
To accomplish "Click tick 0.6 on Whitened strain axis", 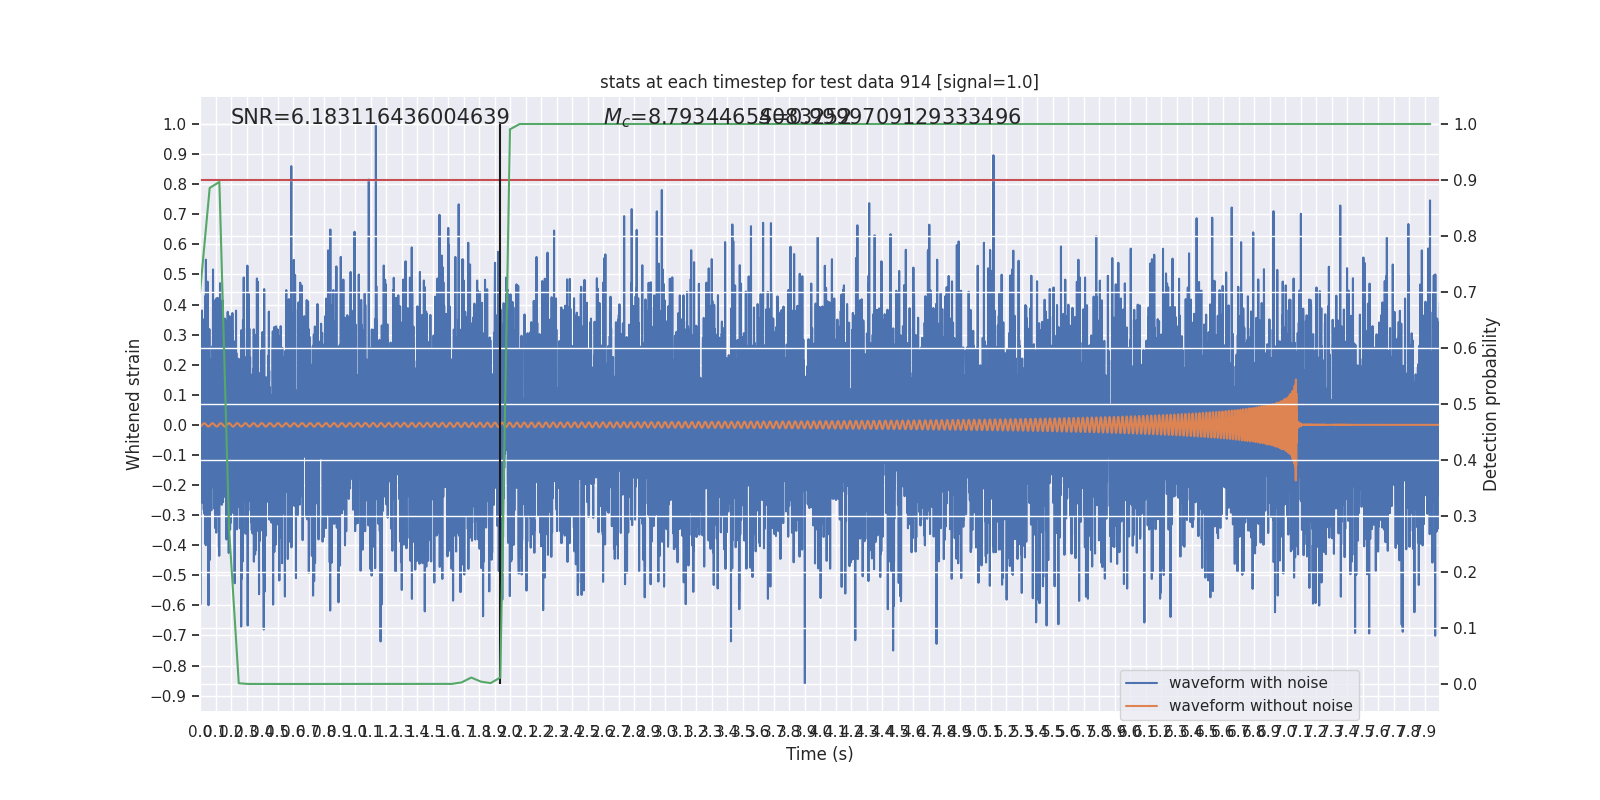I will click(174, 245).
